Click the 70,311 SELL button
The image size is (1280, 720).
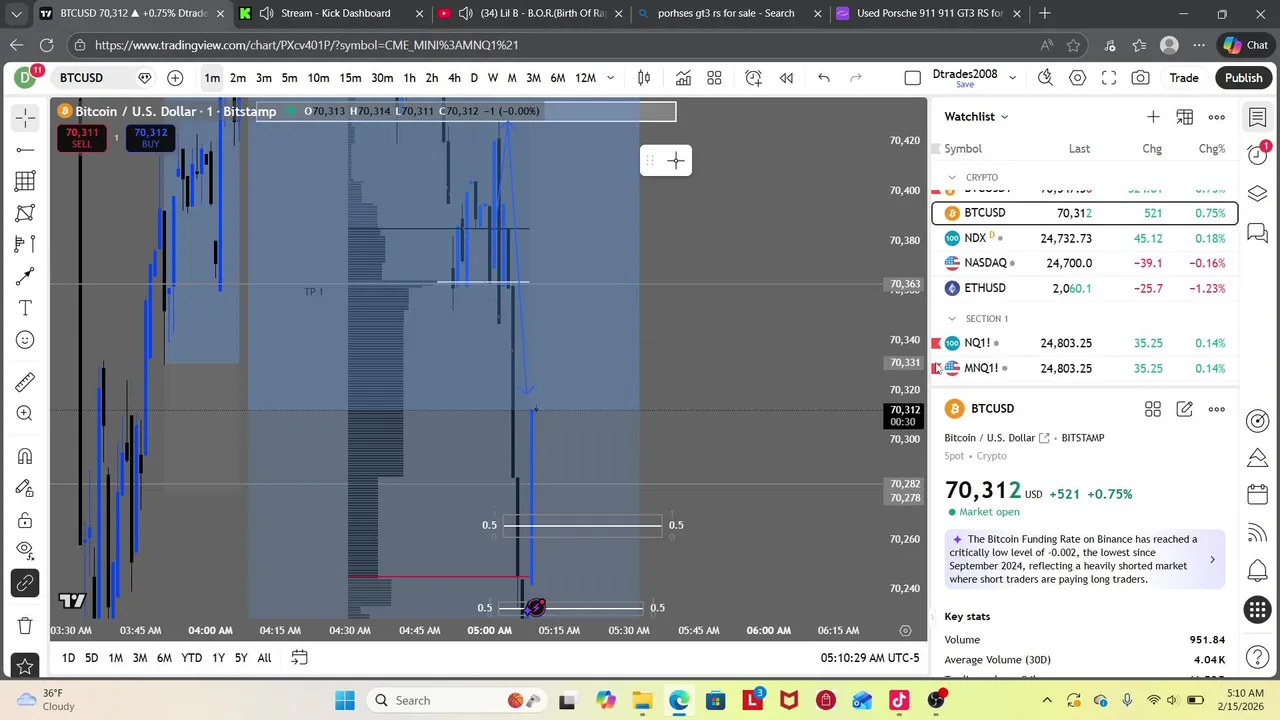point(82,138)
